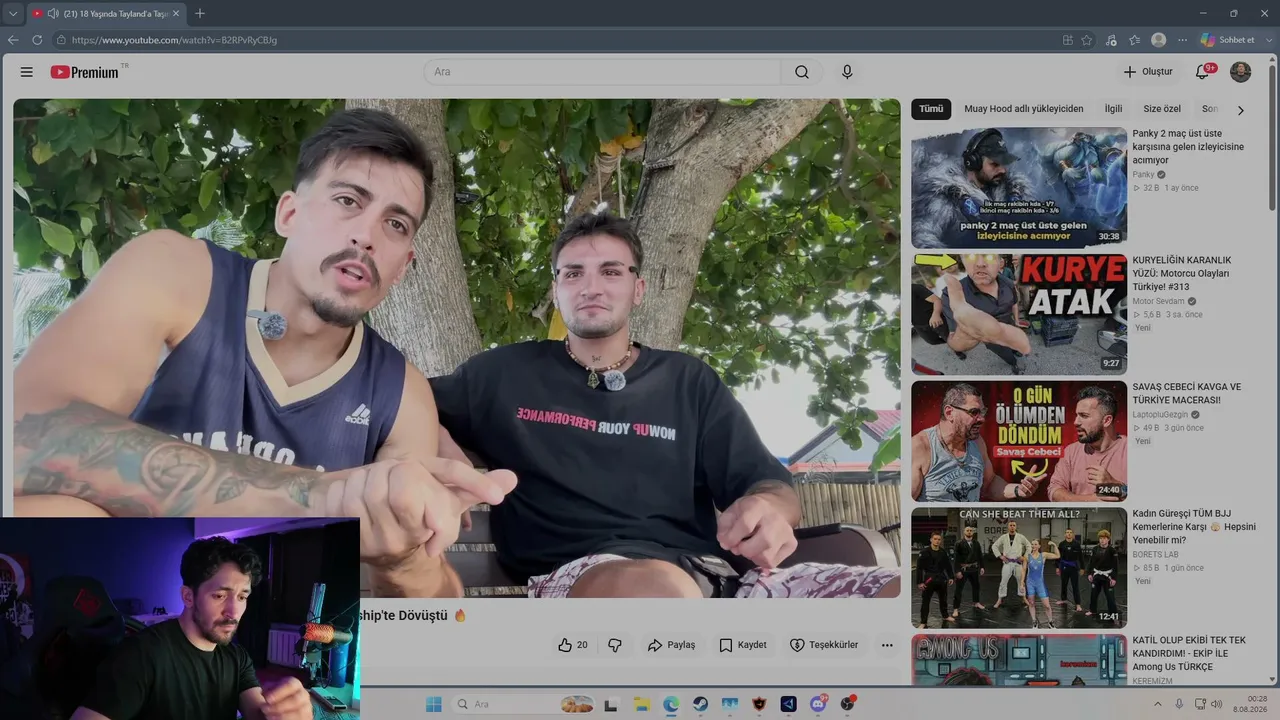Open YouTube notifications bell
Viewport: 1280px width, 720px height.
[x=1204, y=72]
